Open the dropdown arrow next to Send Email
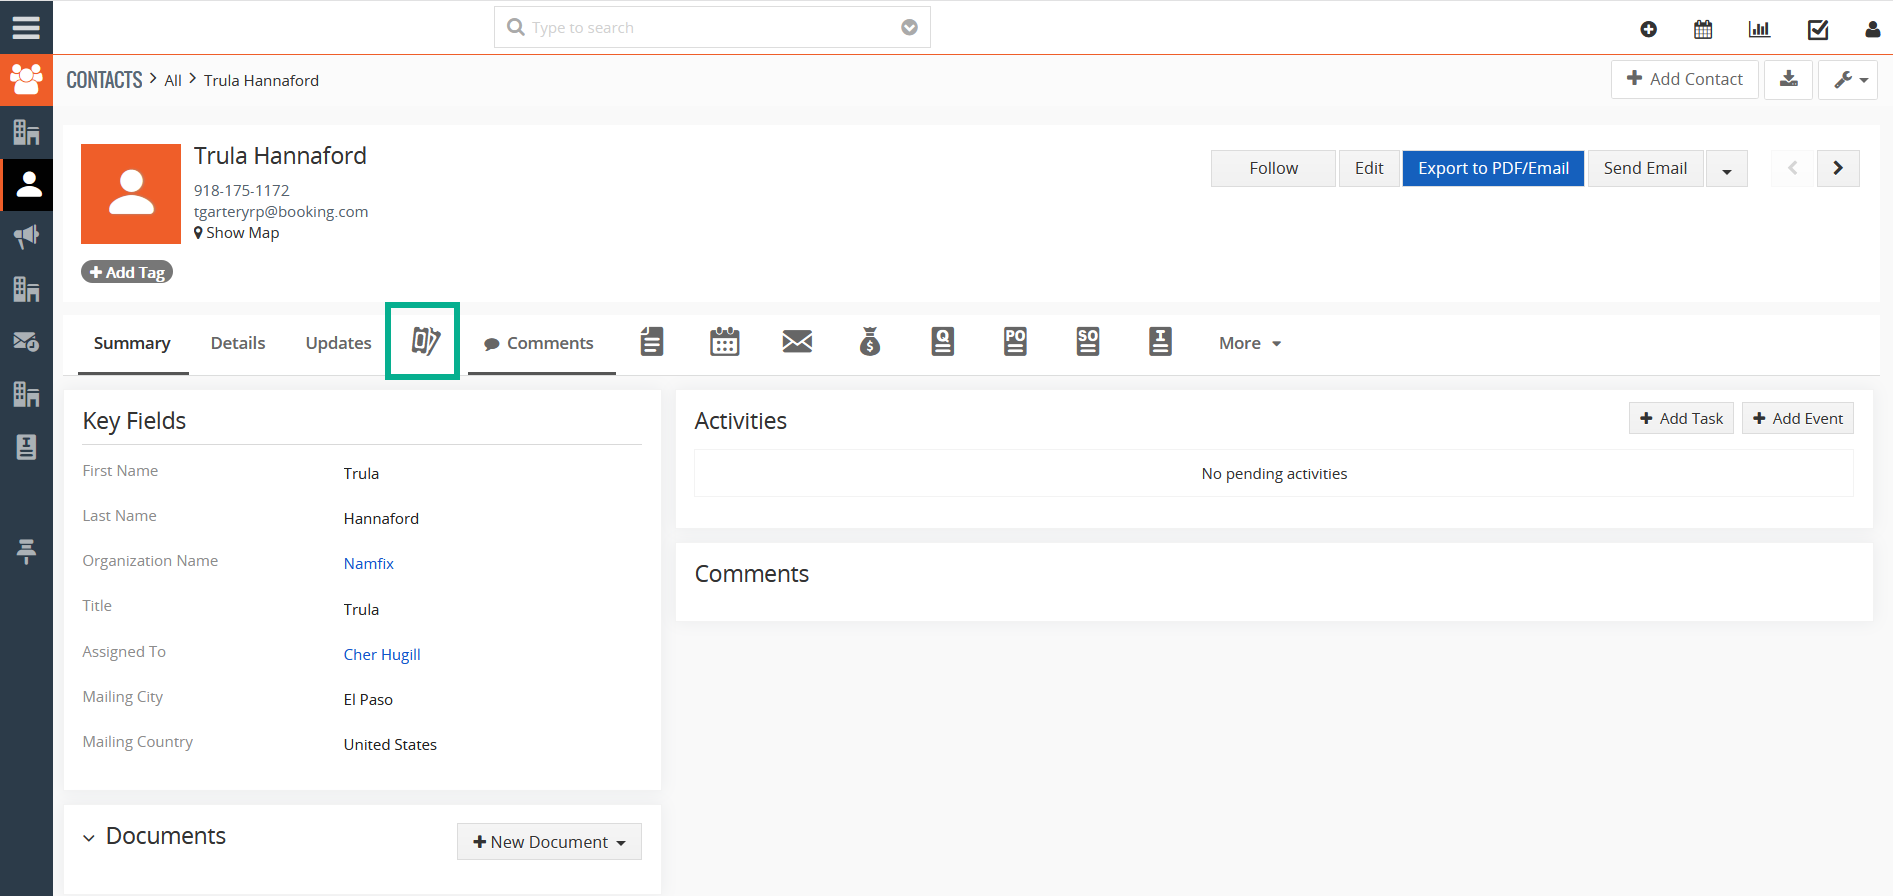This screenshot has width=1893, height=896. pos(1727,169)
